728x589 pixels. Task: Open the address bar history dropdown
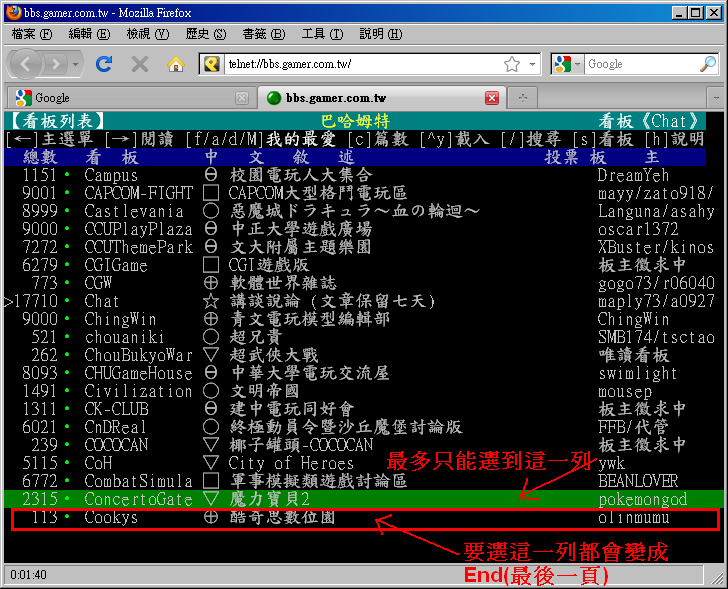click(x=532, y=64)
